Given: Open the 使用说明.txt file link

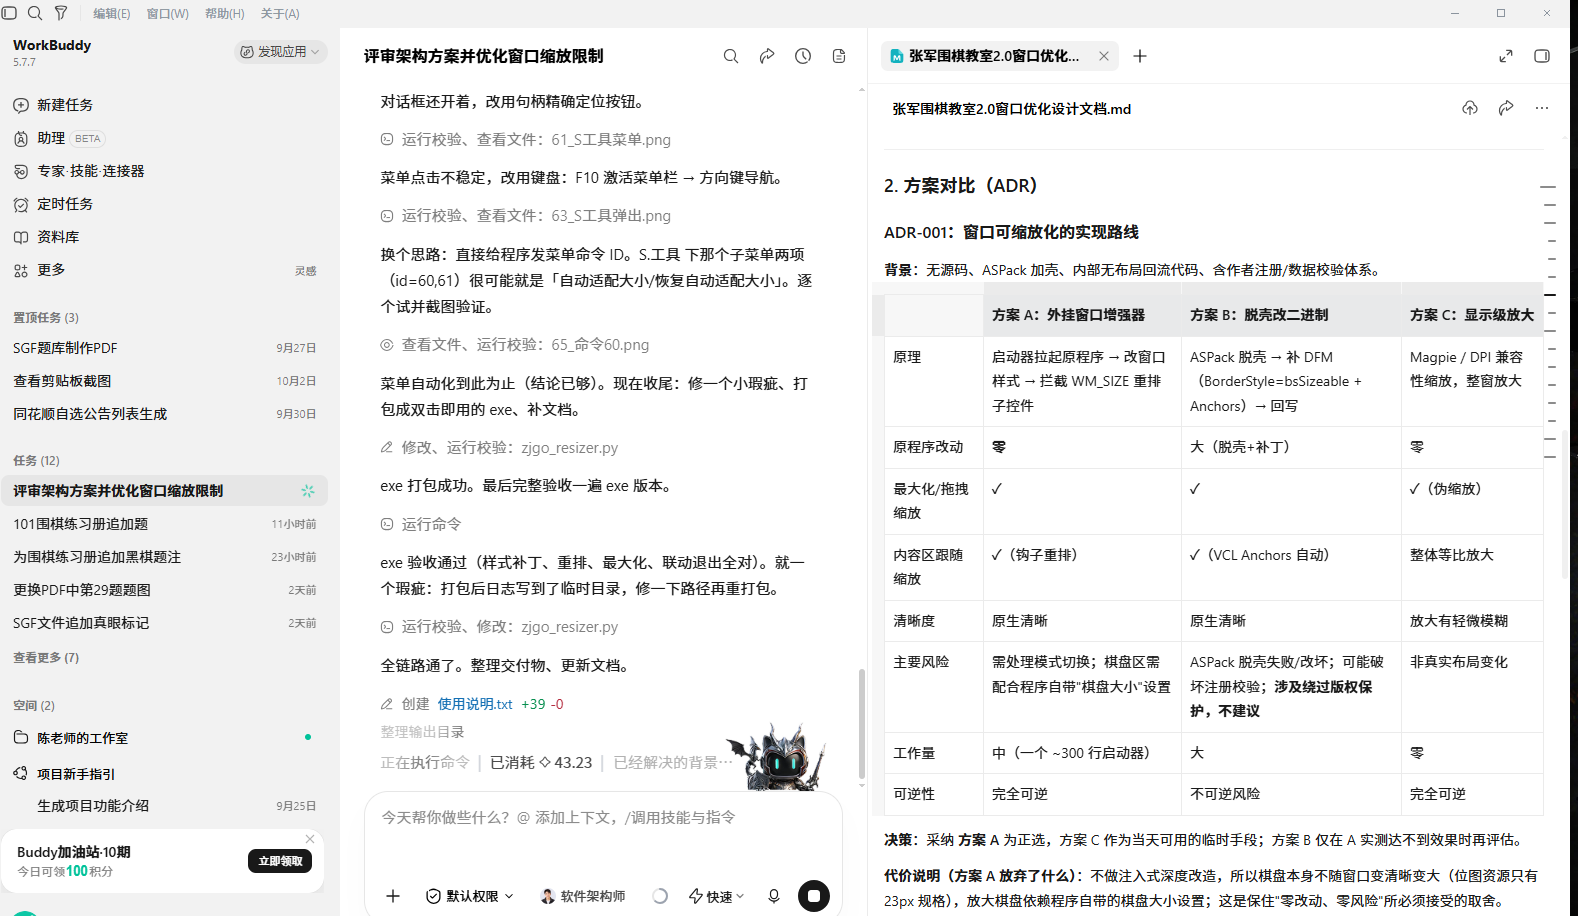Looking at the screenshot, I should [475, 704].
